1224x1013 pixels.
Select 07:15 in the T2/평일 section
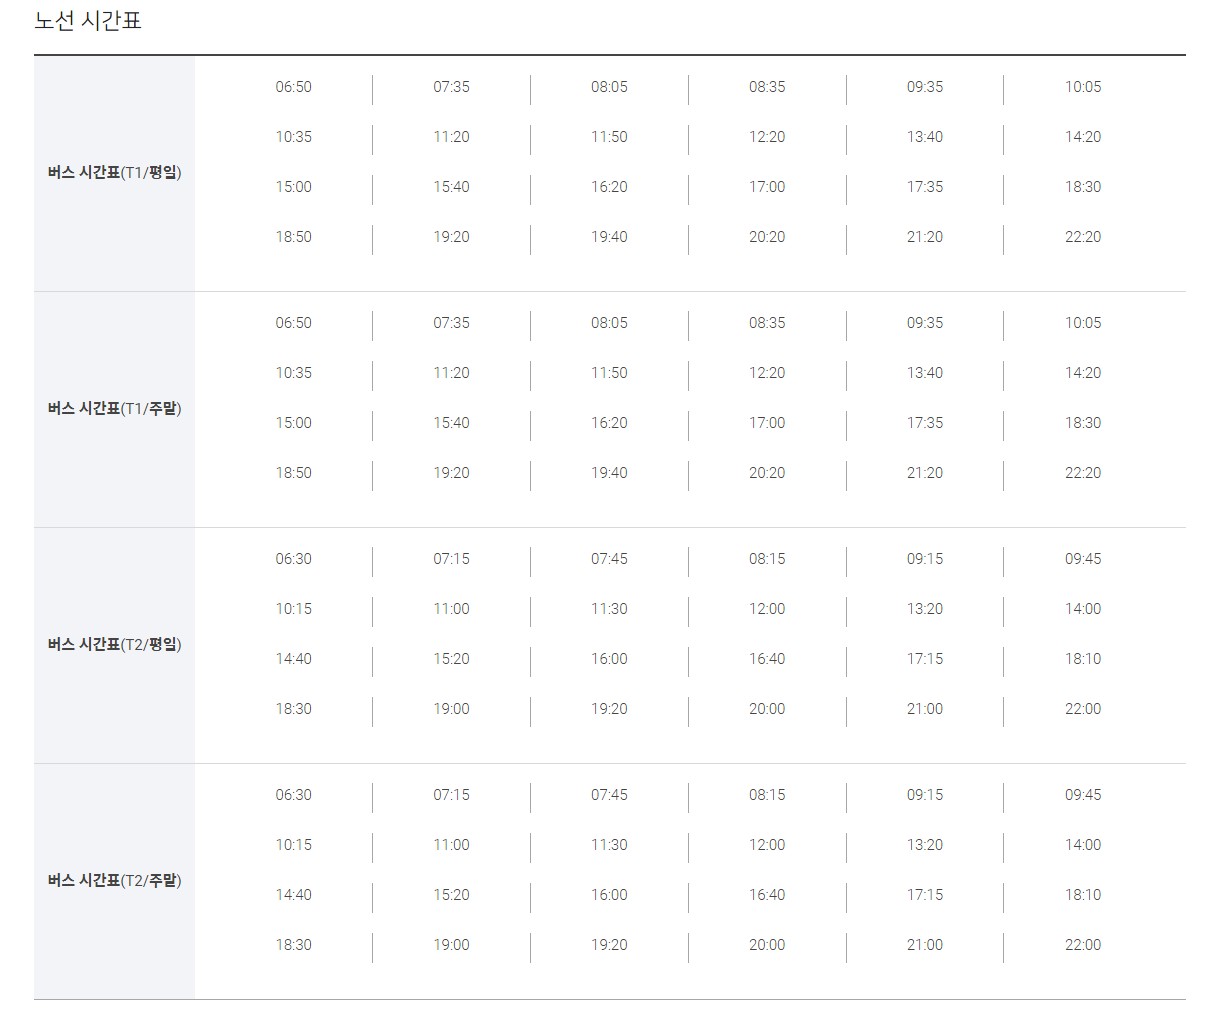coord(451,559)
